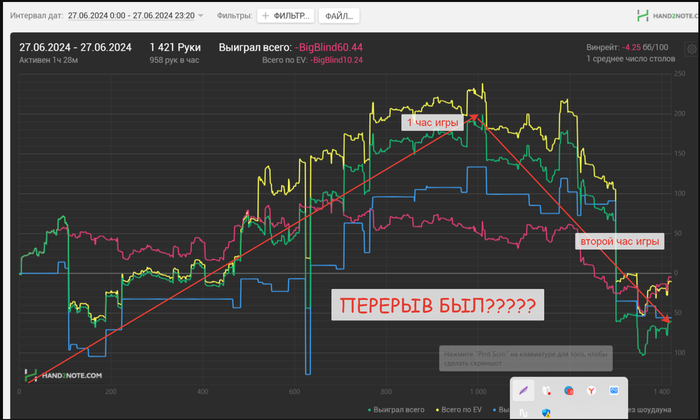Click the Фильтры label
The width and height of the screenshot is (700, 420).
234,16
